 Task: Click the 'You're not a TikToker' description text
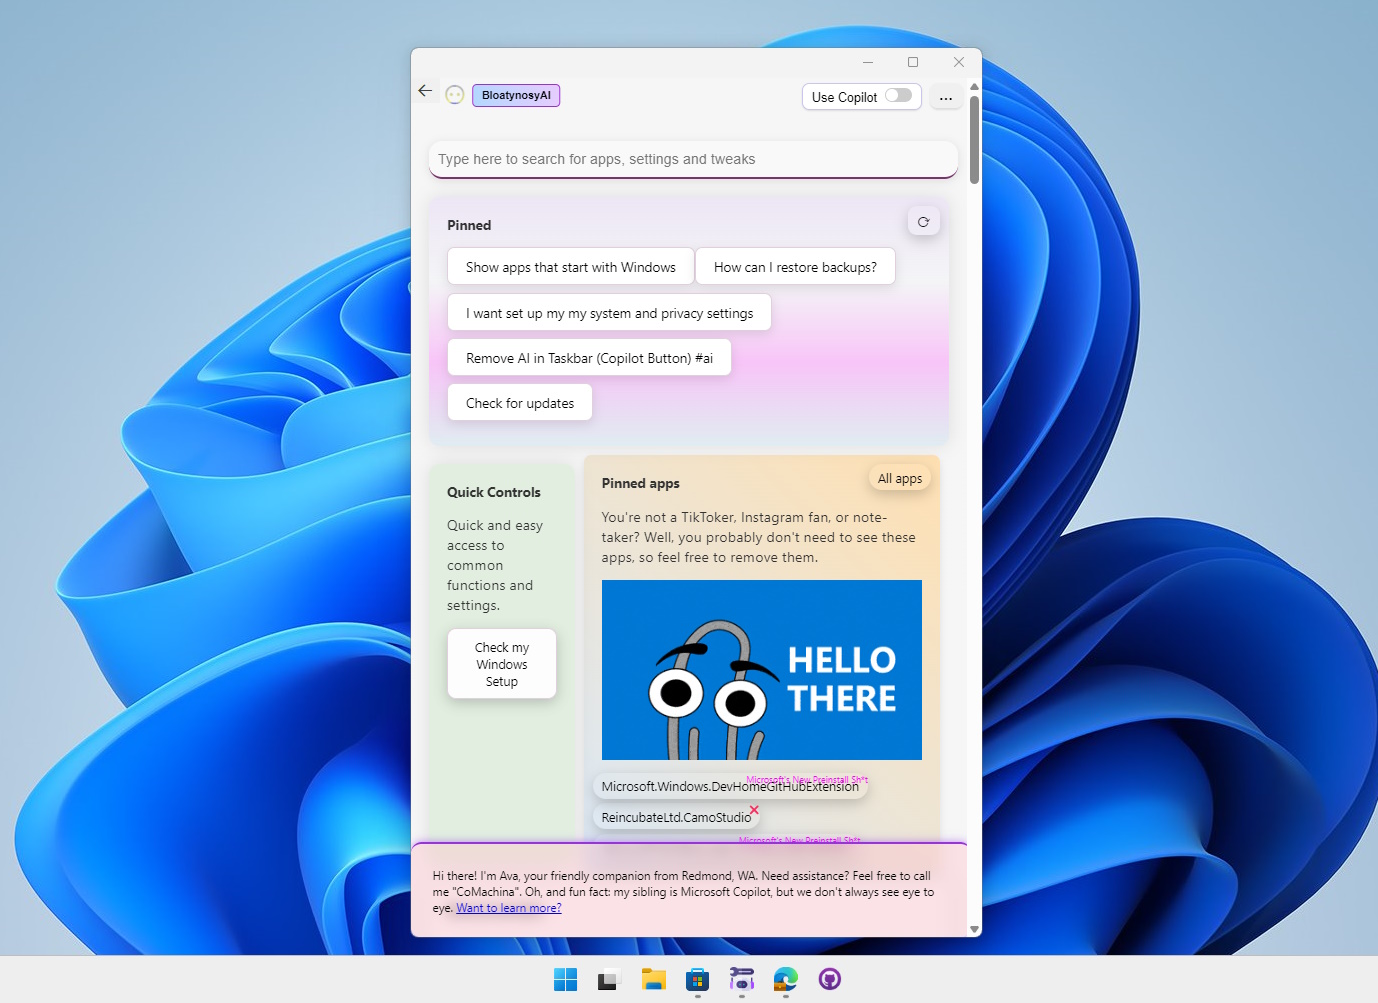click(x=759, y=537)
